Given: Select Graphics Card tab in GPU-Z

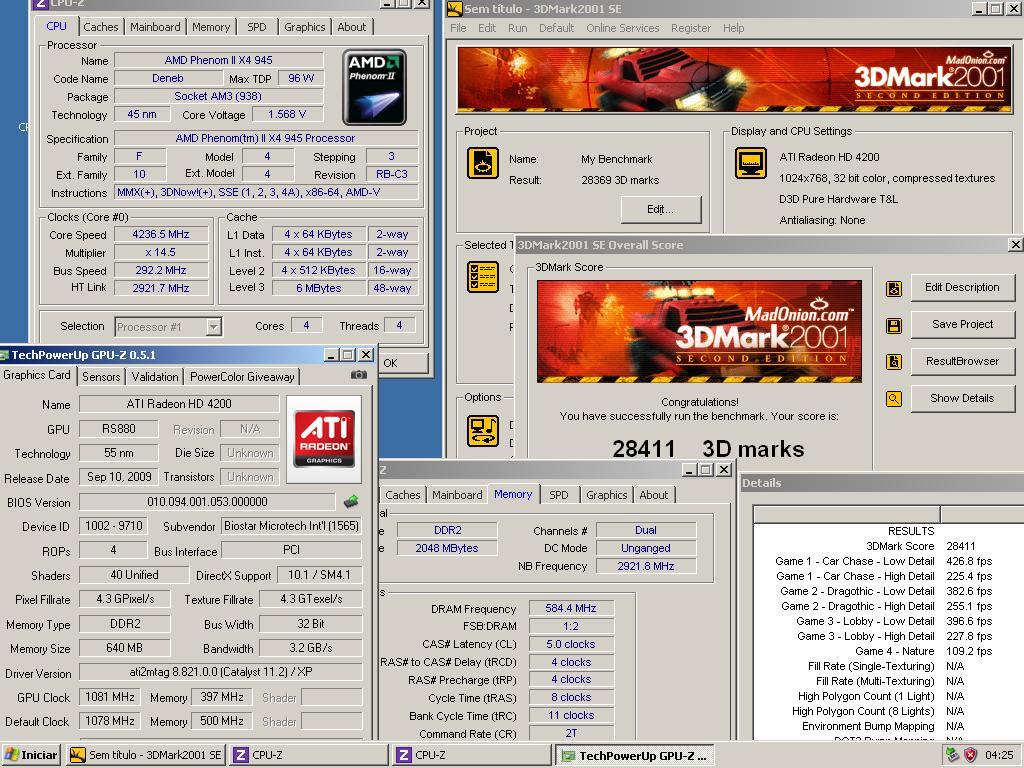Looking at the screenshot, I should 37,375.
